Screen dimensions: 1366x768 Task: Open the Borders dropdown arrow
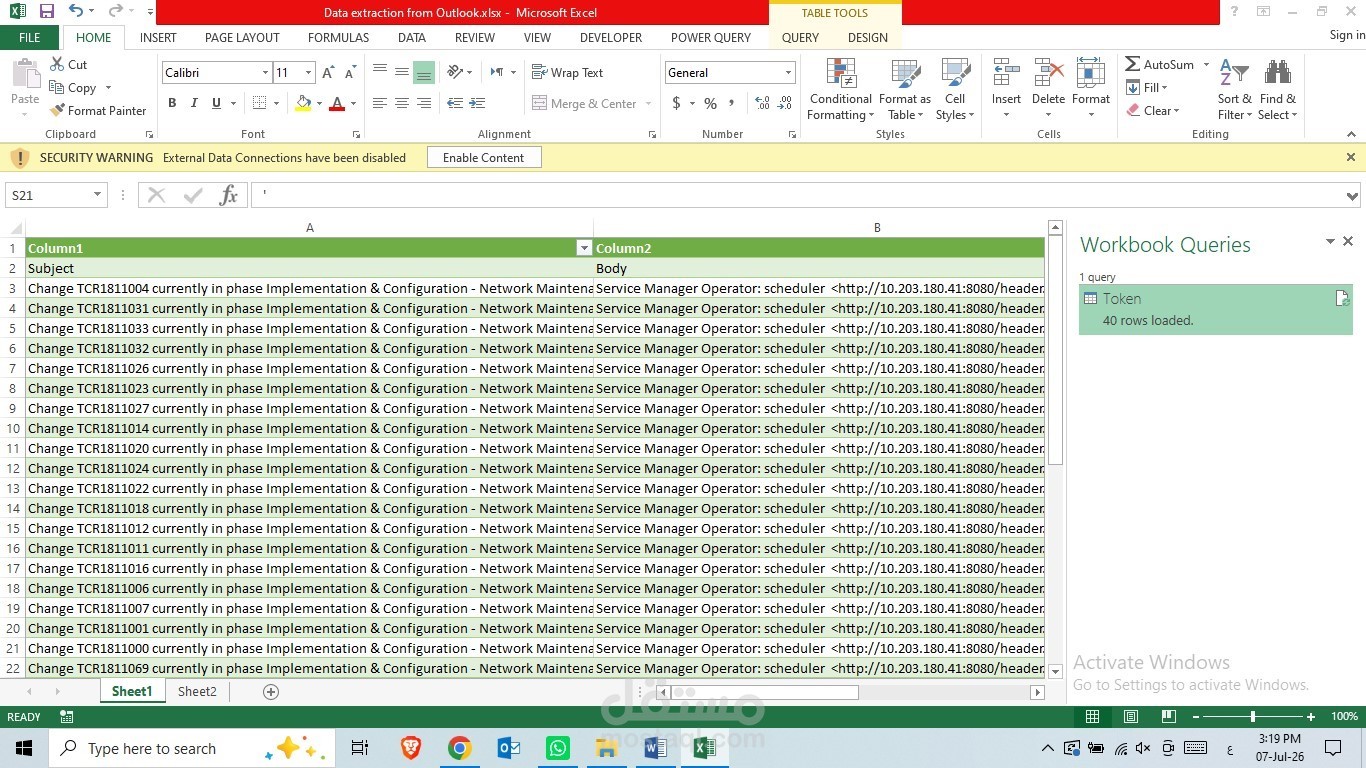275,103
